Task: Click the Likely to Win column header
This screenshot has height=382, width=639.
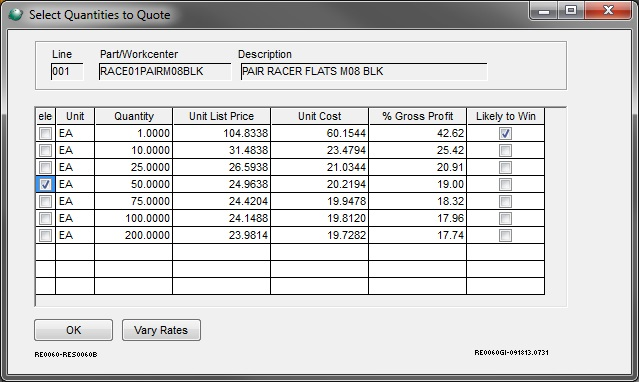Action: pos(506,116)
